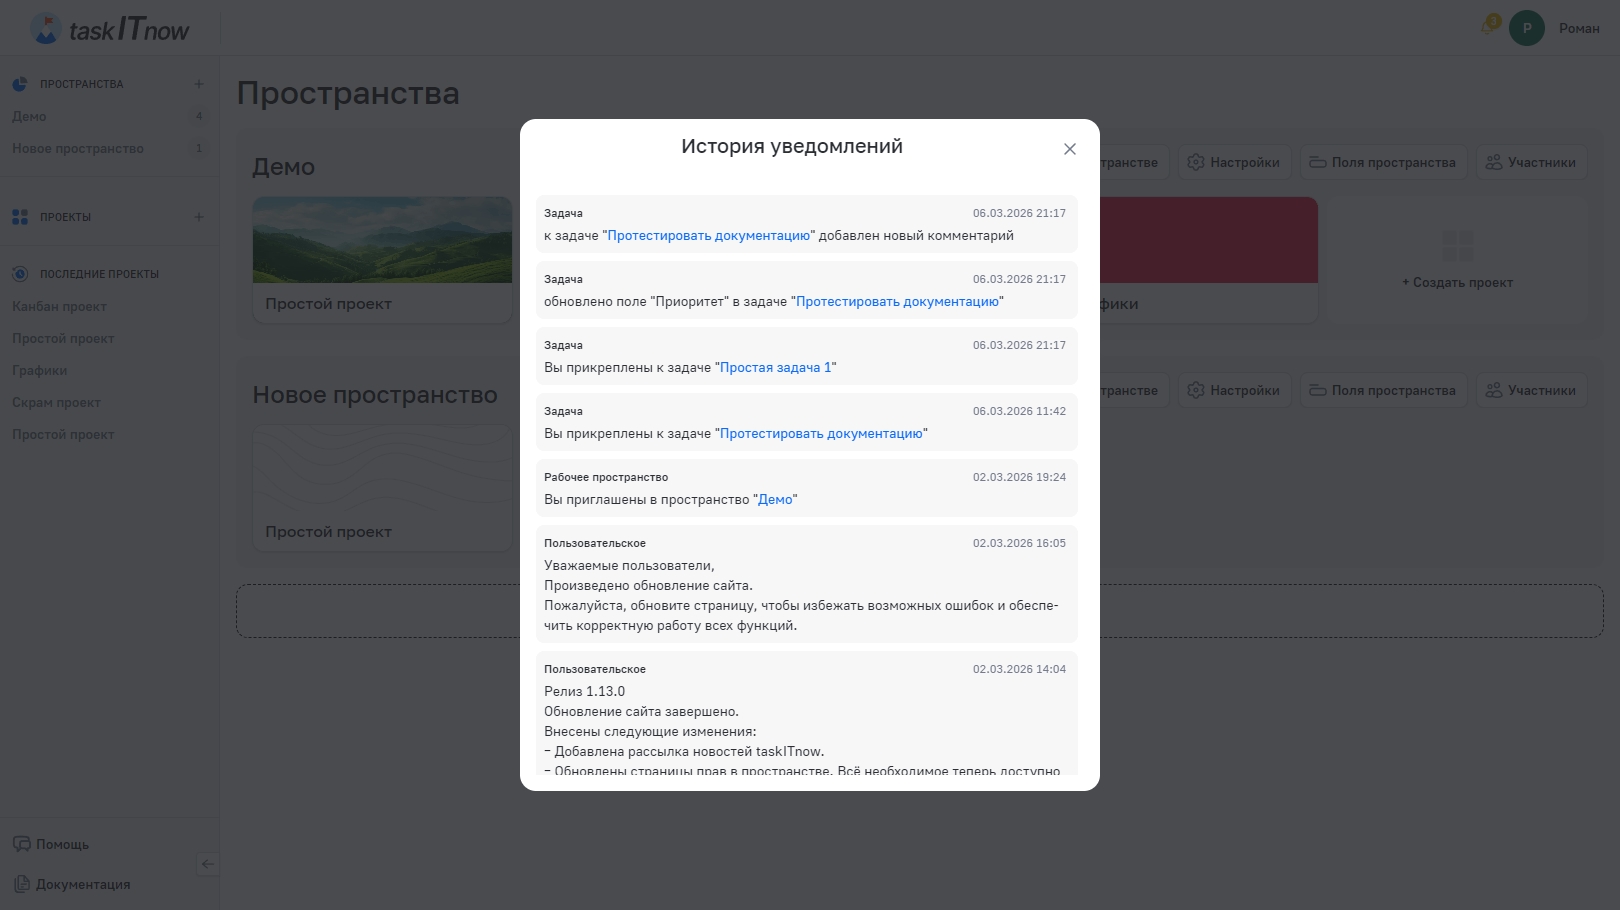Screen dimensions: 1620x910
Task: Click the notification bell icon
Action: click(1489, 27)
